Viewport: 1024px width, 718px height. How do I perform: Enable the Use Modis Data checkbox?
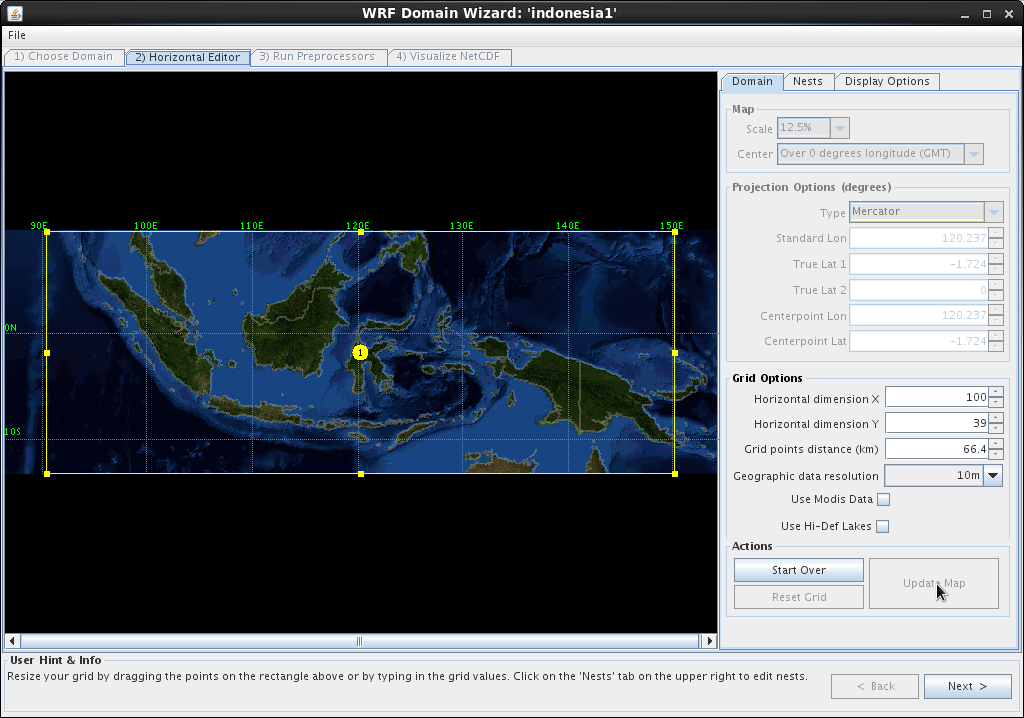click(884, 500)
